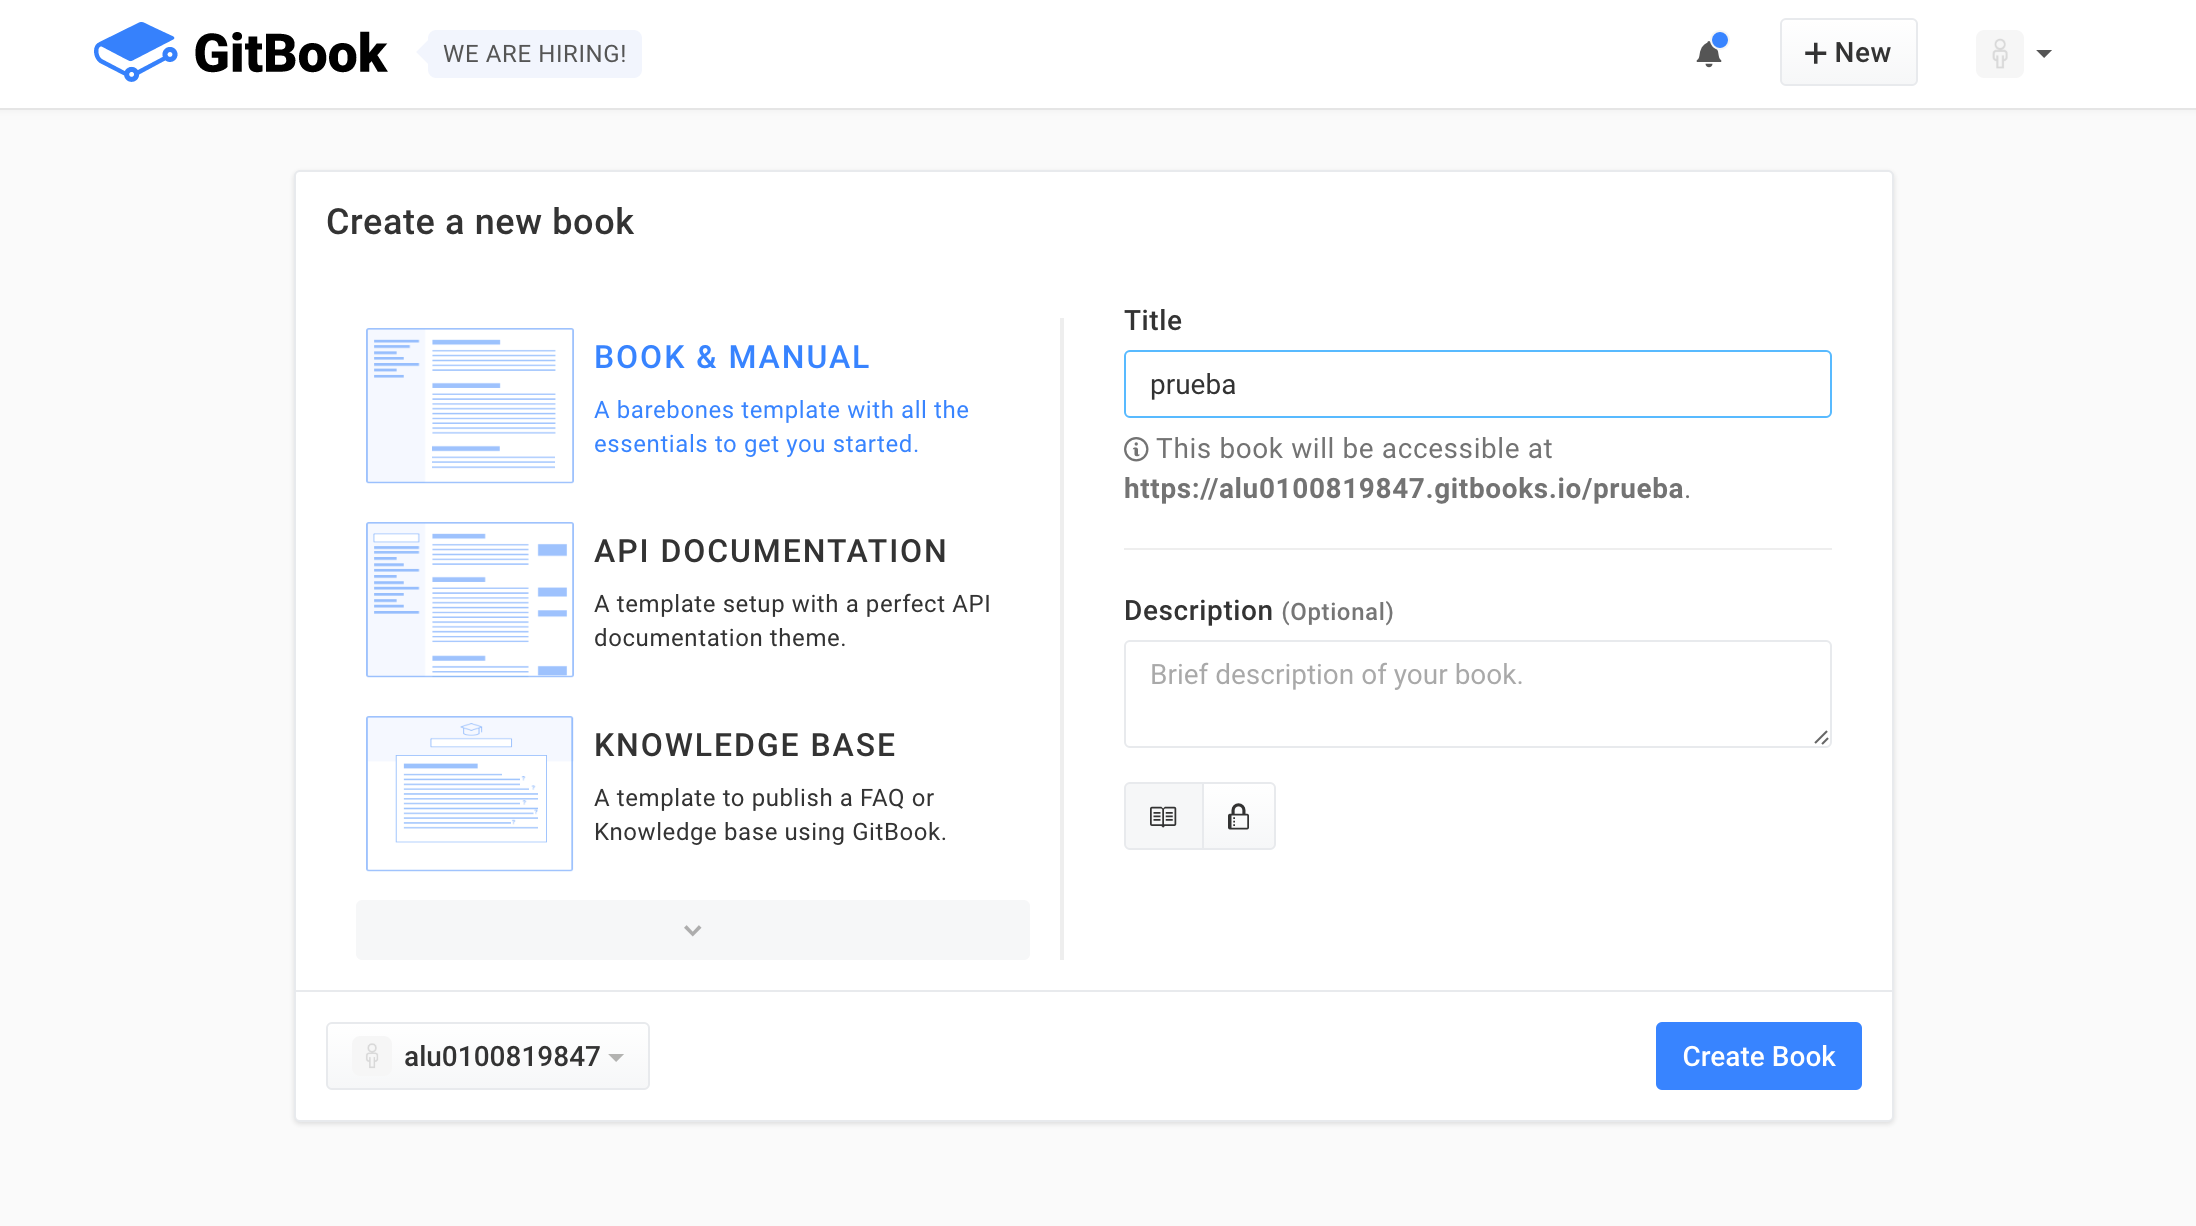Image resolution: width=2196 pixels, height=1226 pixels.
Task: Click the WE ARE HIRING menu item
Action: click(534, 53)
